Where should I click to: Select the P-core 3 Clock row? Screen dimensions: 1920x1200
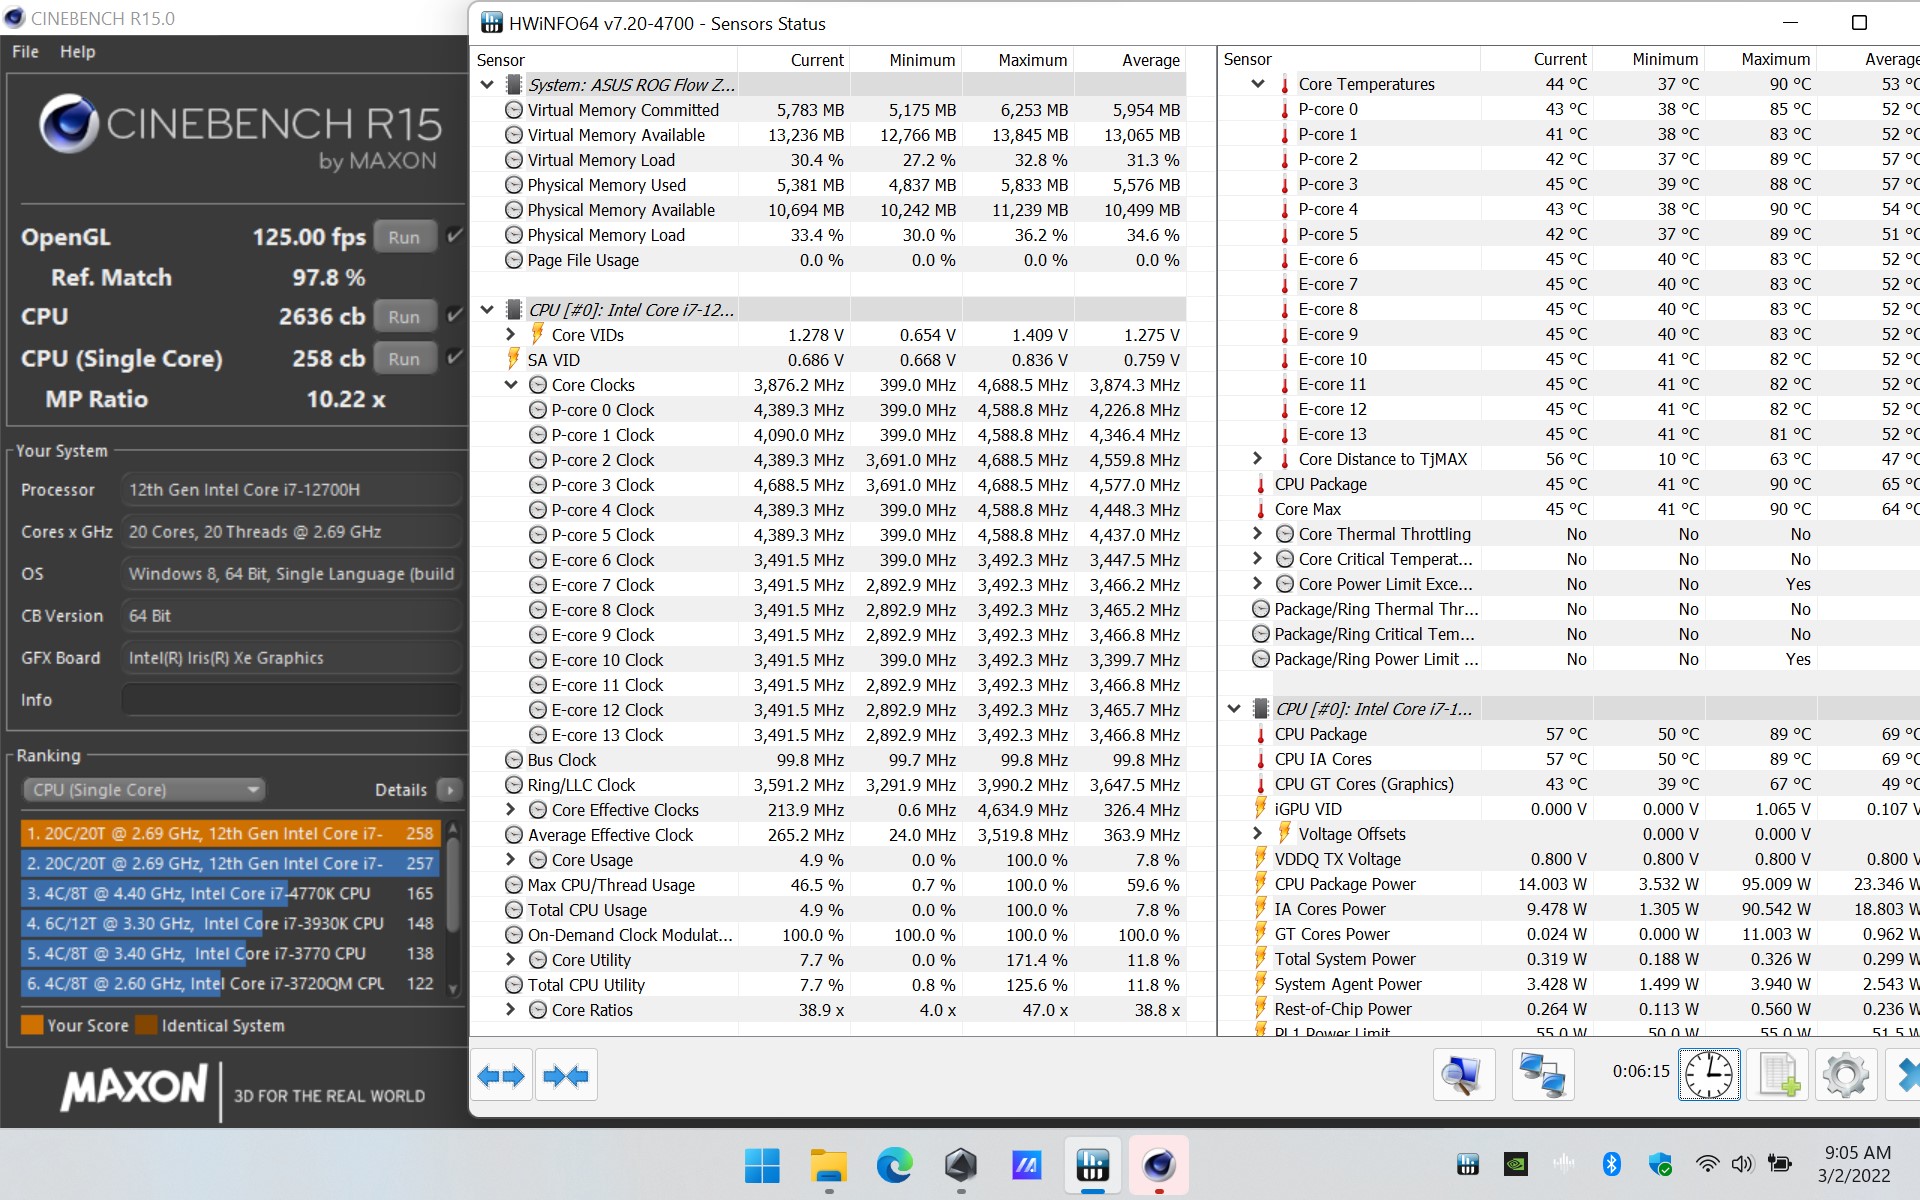click(828, 485)
